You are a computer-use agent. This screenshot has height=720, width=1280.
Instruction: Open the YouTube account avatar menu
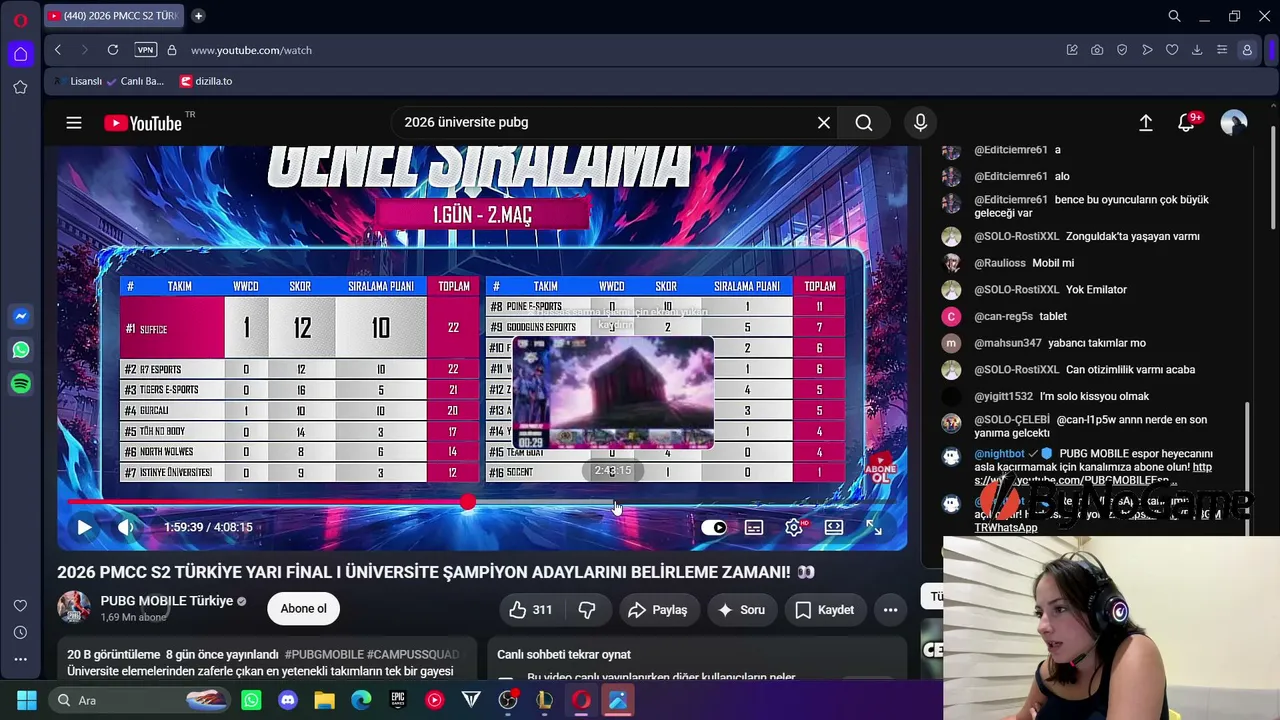pos(1234,122)
